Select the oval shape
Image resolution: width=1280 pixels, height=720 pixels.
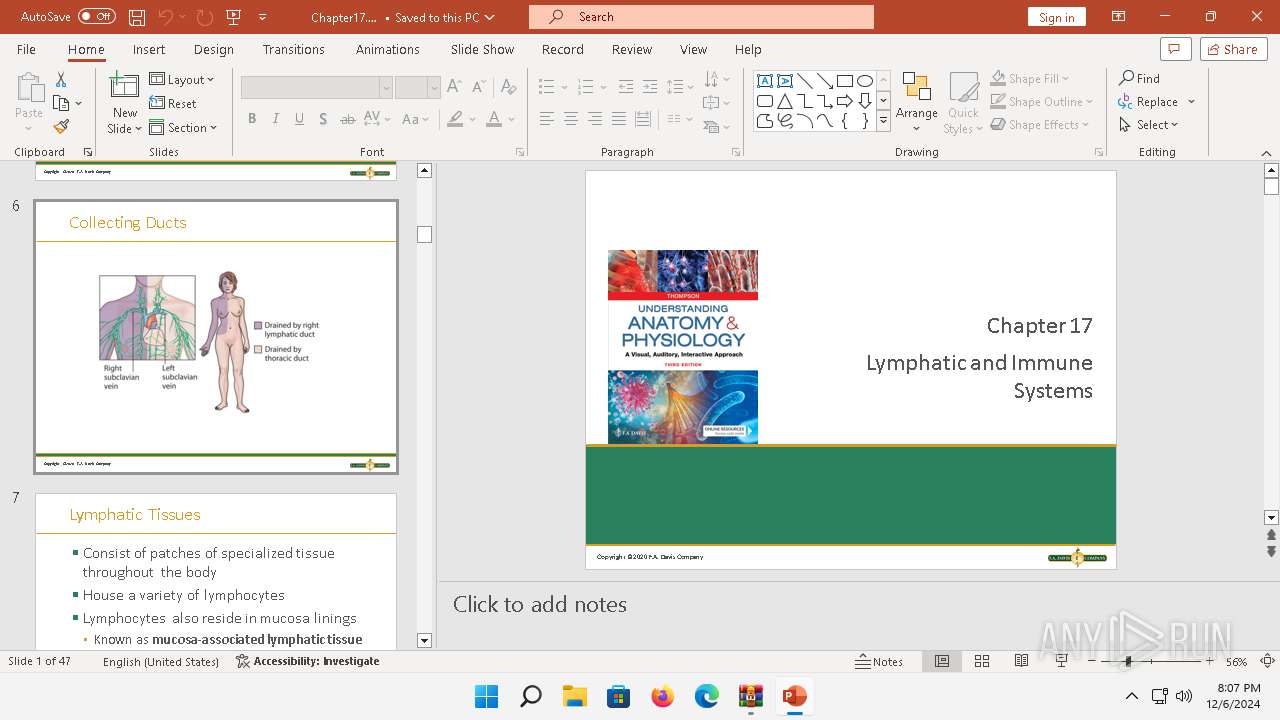click(865, 81)
